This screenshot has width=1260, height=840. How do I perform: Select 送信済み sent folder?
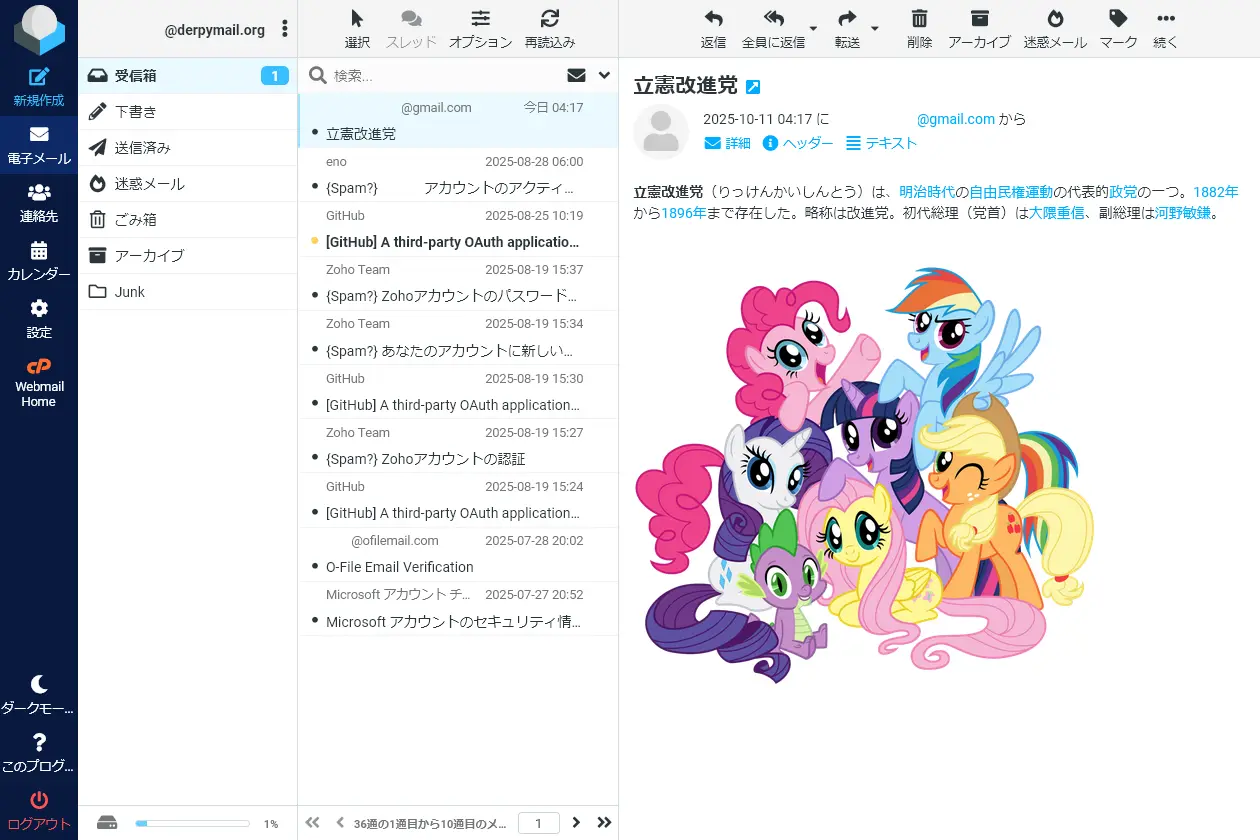click(142, 148)
